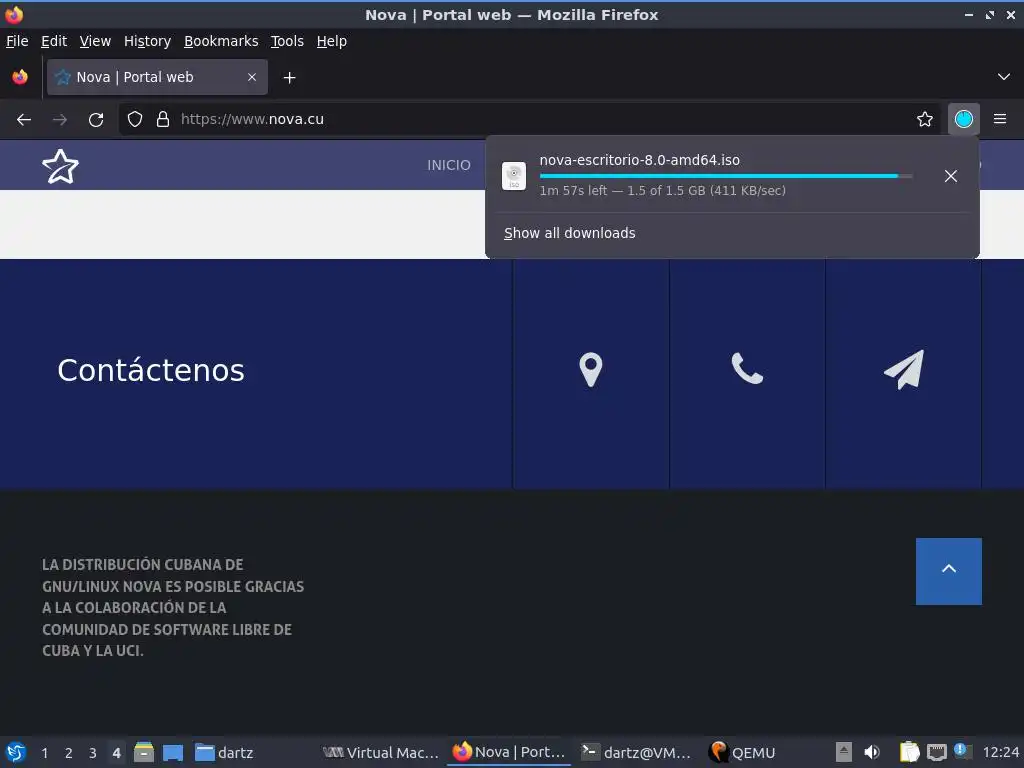Click the forward navigation arrow

[x=60, y=120]
